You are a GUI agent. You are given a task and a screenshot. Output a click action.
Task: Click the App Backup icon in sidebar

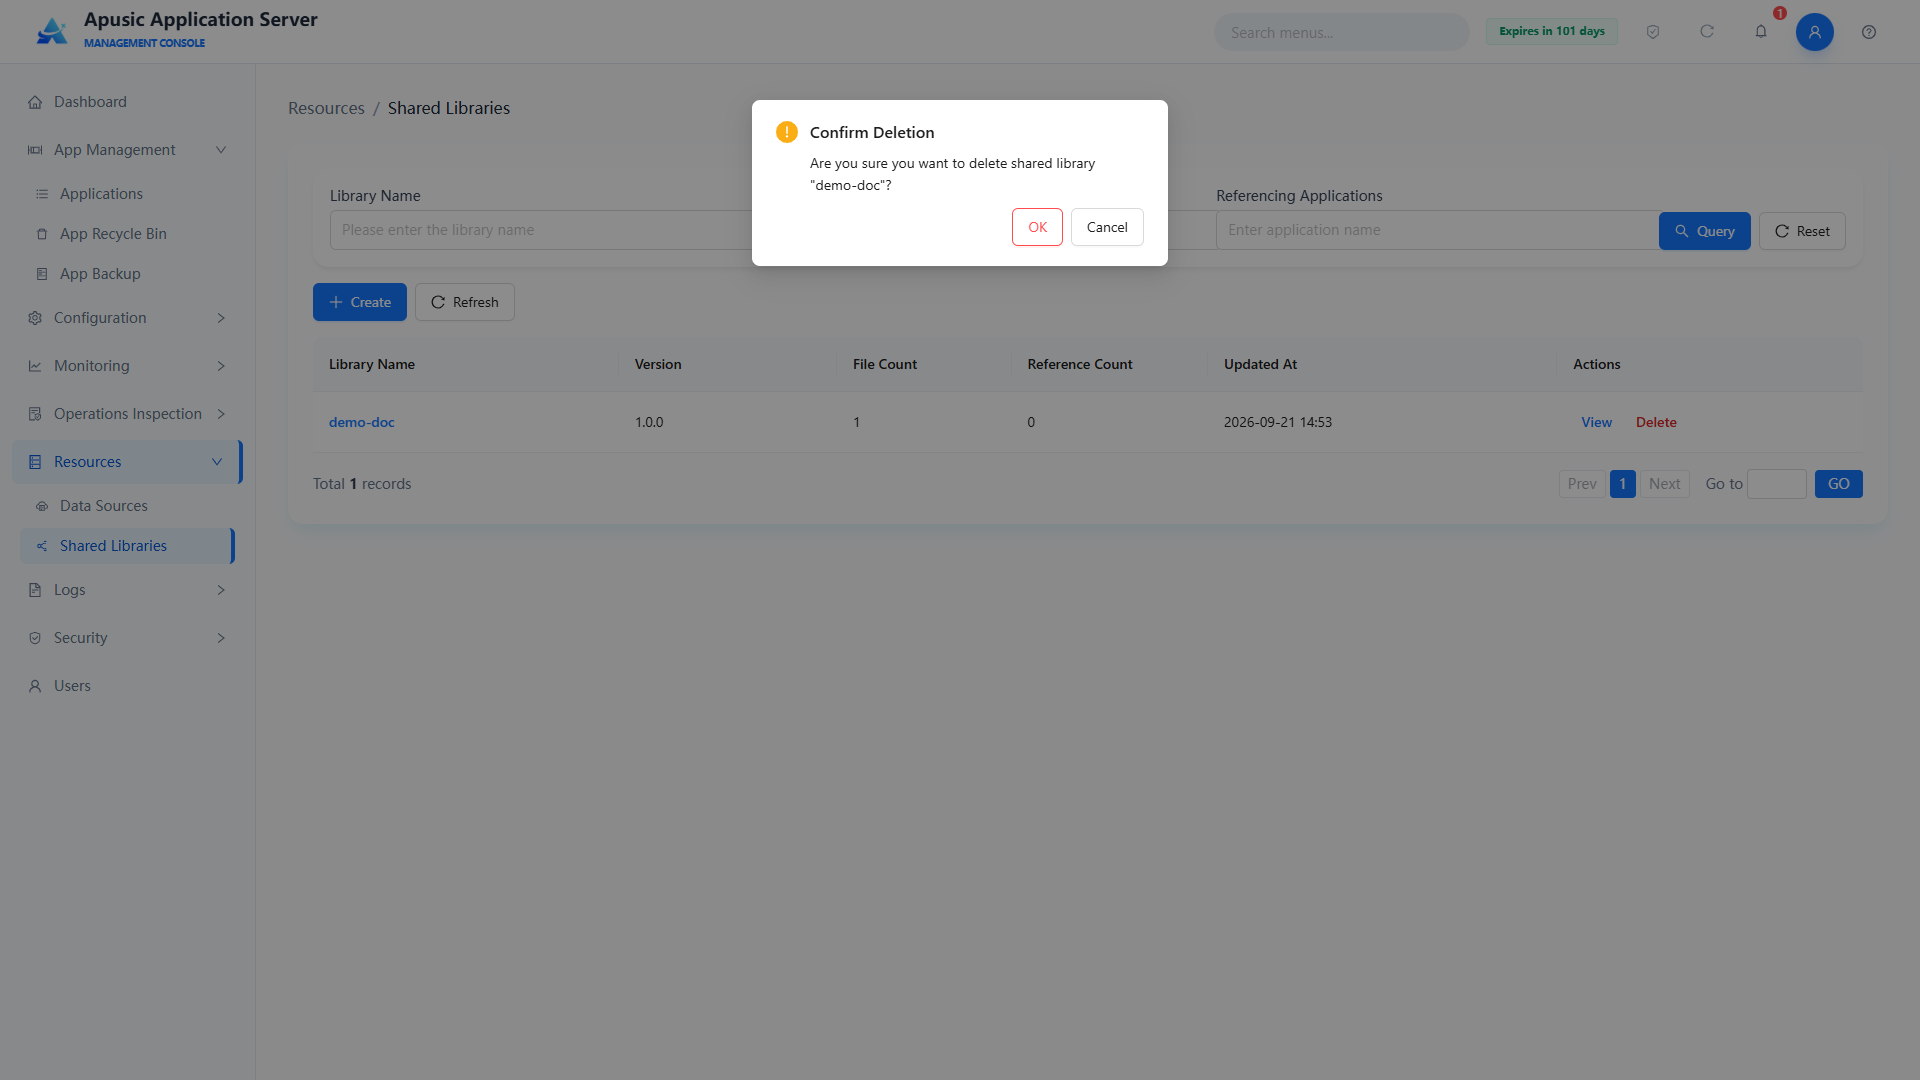point(42,274)
